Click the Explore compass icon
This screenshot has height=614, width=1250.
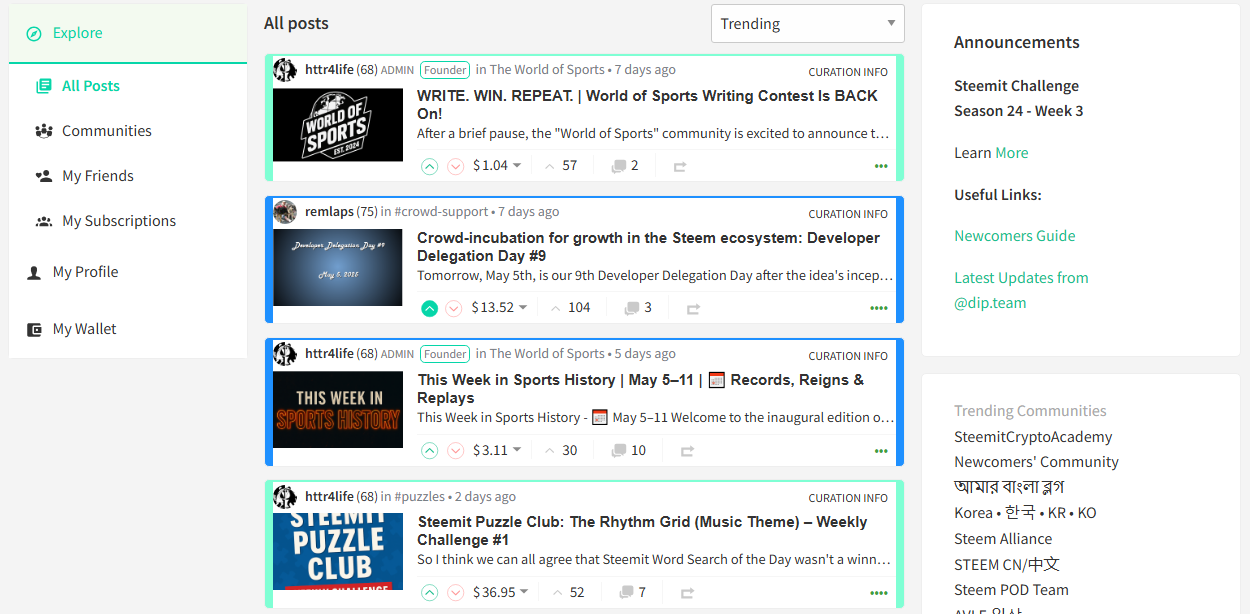click(34, 33)
